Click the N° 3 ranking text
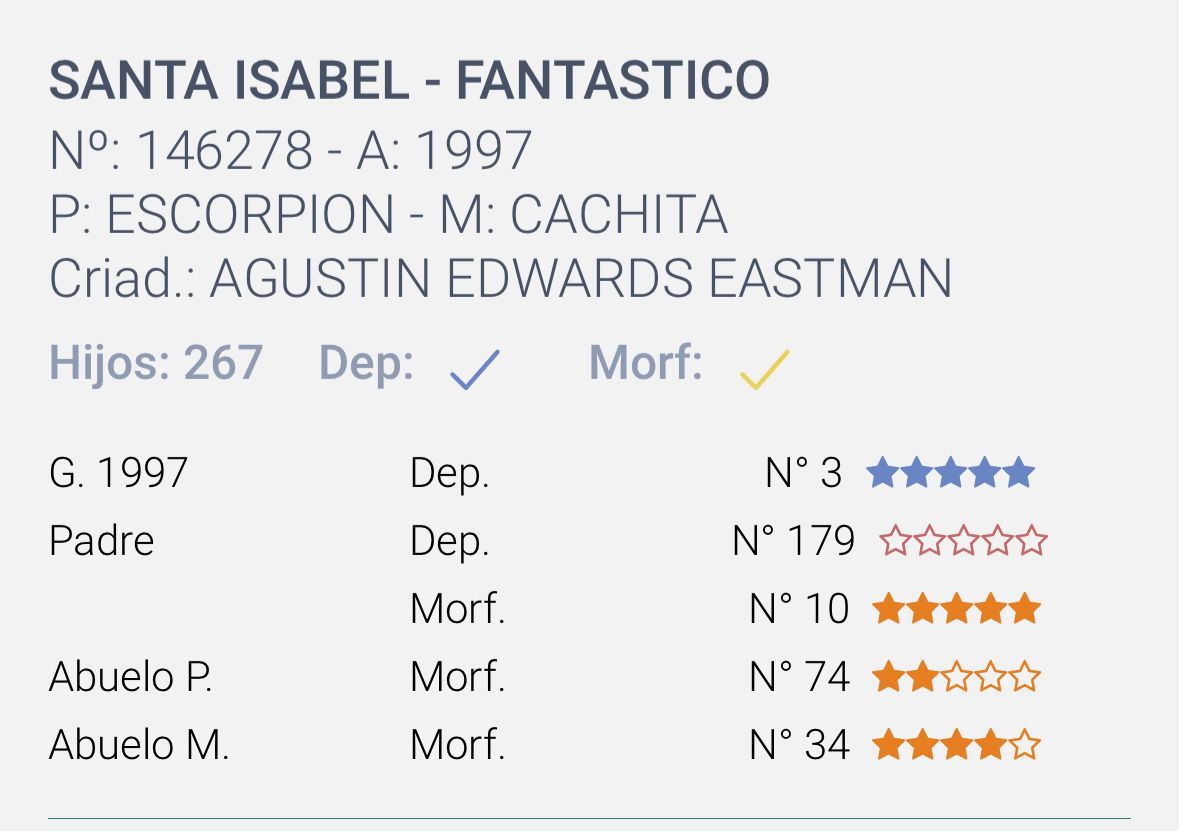Screen dimensions: 1179x831 click(803, 473)
